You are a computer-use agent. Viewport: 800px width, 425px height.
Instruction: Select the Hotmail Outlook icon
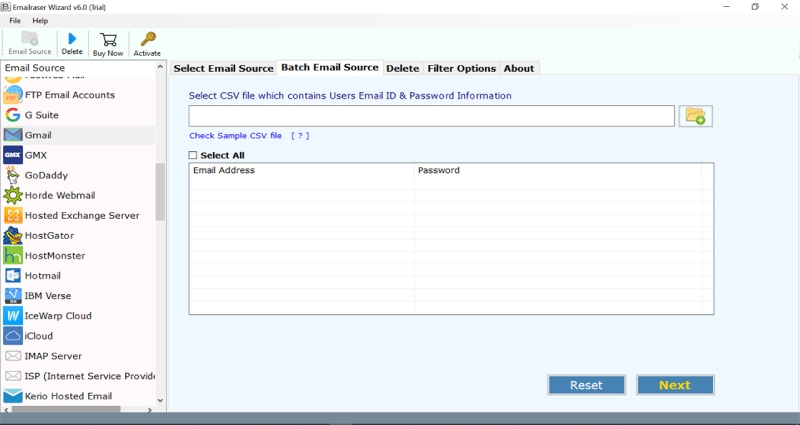pyautogui.click(x=13, y=276)
